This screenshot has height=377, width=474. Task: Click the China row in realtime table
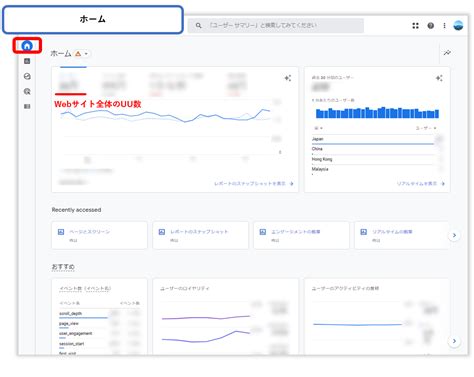pos(377,150)
